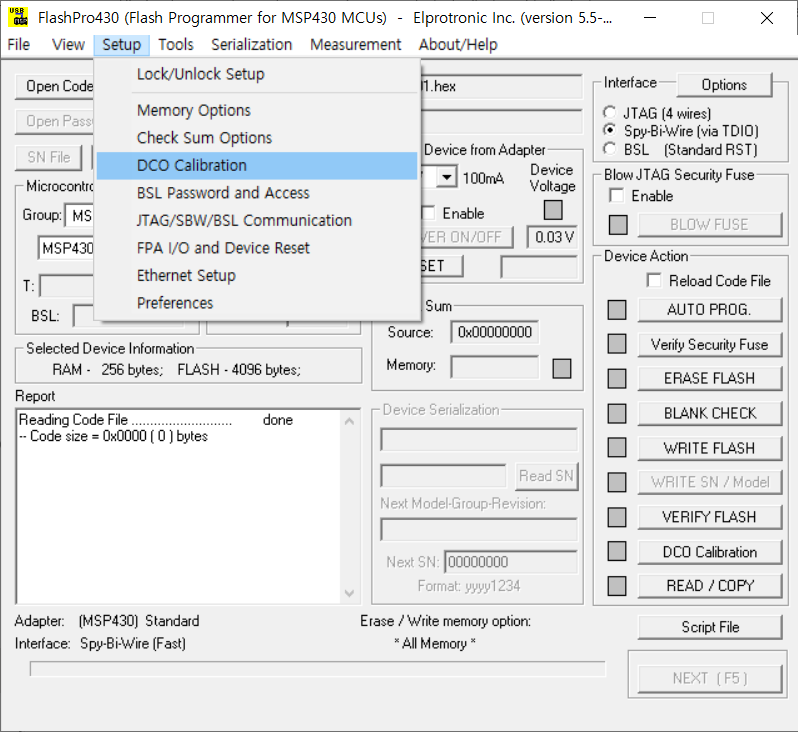Viewport: 798px width, 732px height.
Task: Open the Measurement menu
Action: tap(356, 45)
